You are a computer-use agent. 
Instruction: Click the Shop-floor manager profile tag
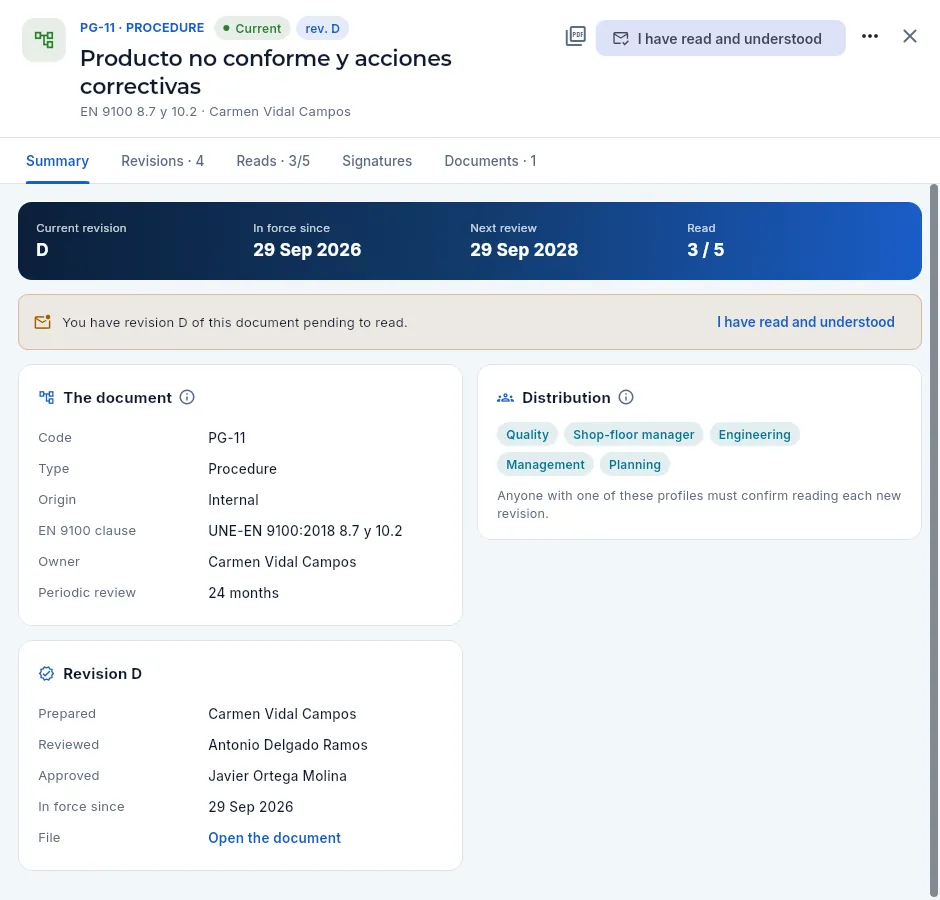click(x=634, y=435)
